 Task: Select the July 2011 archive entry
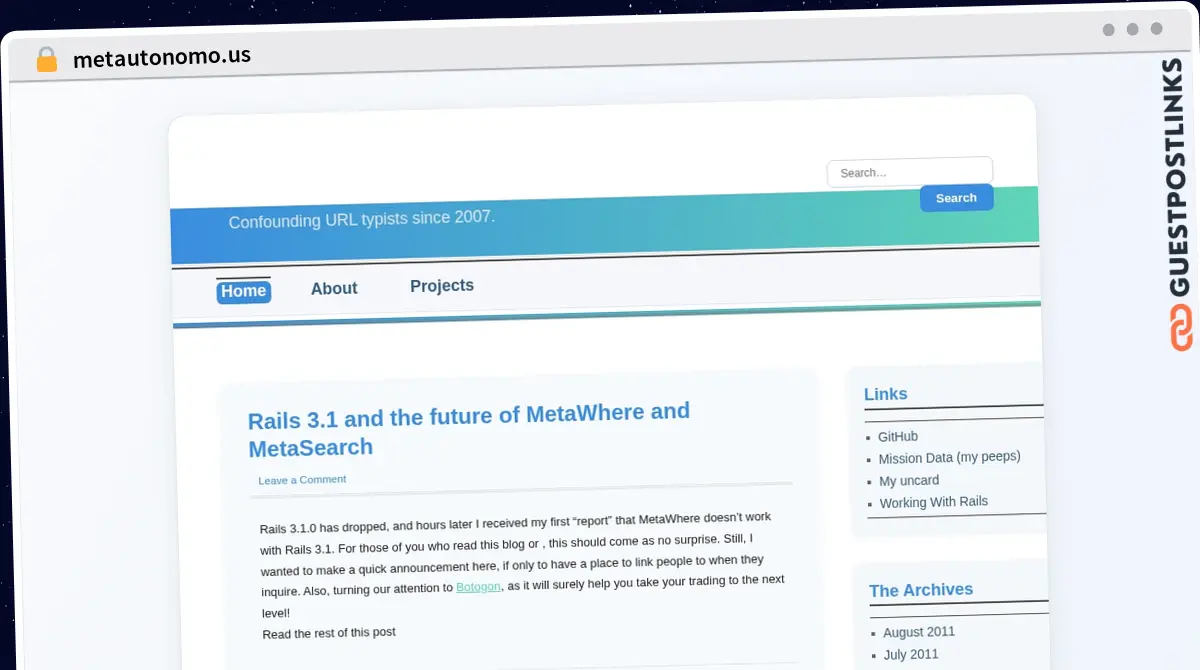point(911,654)
